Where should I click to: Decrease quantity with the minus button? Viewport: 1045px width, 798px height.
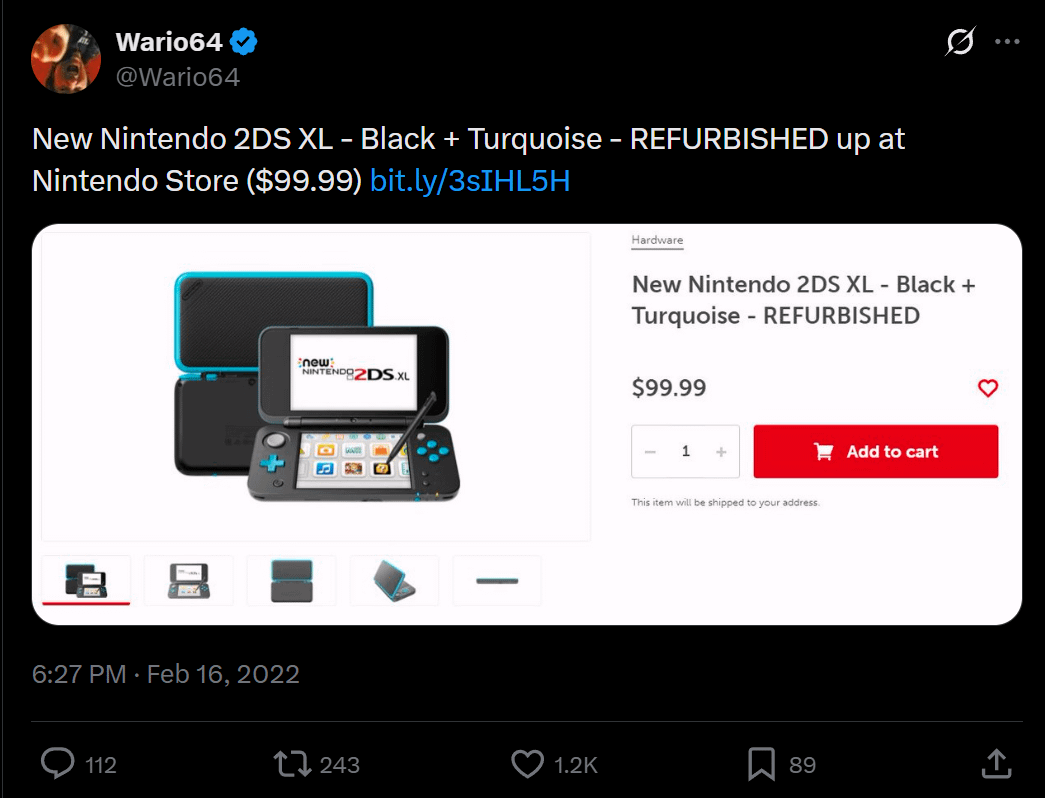coord(650,452)
